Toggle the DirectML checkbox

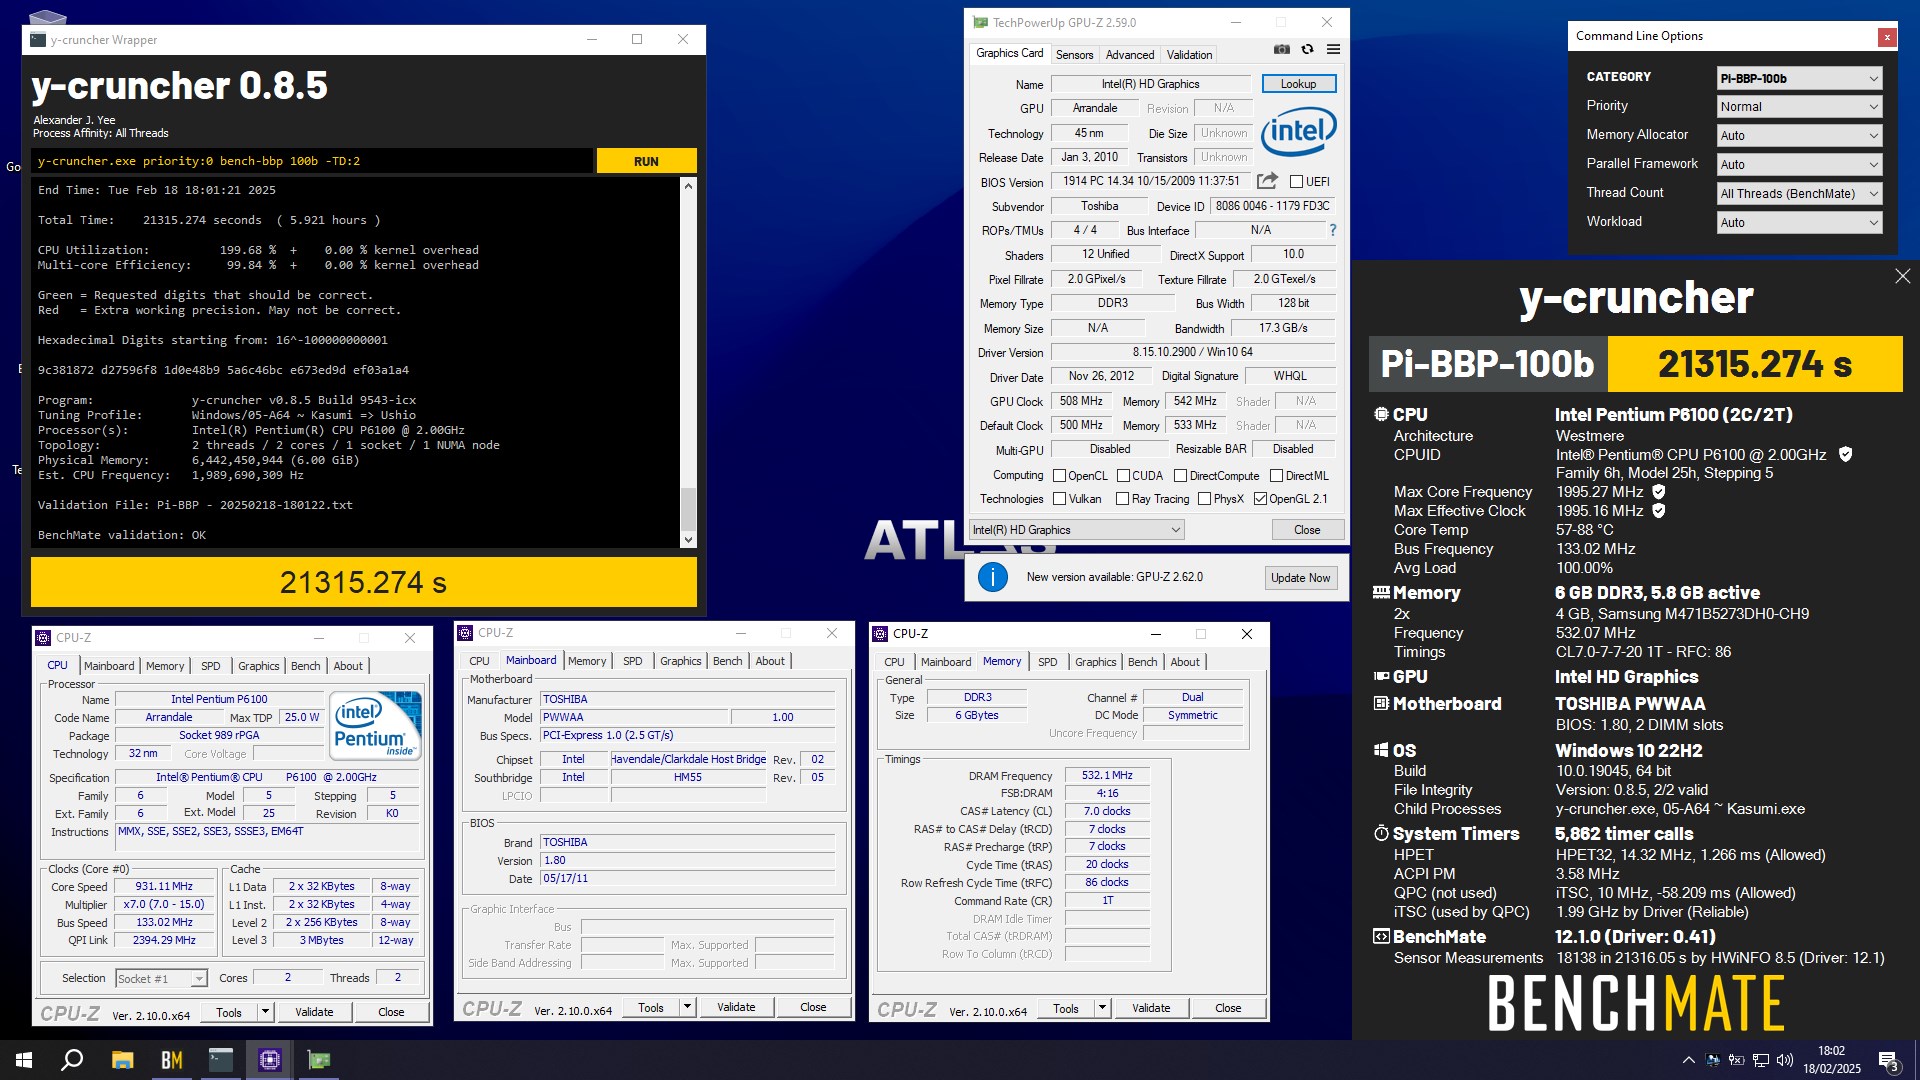coord(1276,476)
